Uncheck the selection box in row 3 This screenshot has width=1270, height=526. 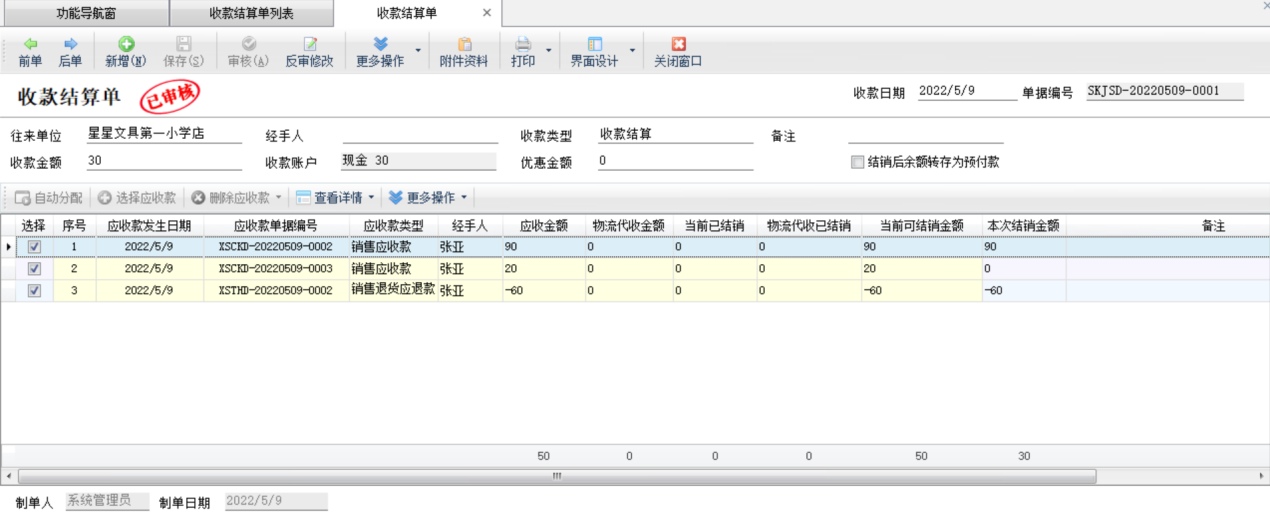(x=34, y=291)
